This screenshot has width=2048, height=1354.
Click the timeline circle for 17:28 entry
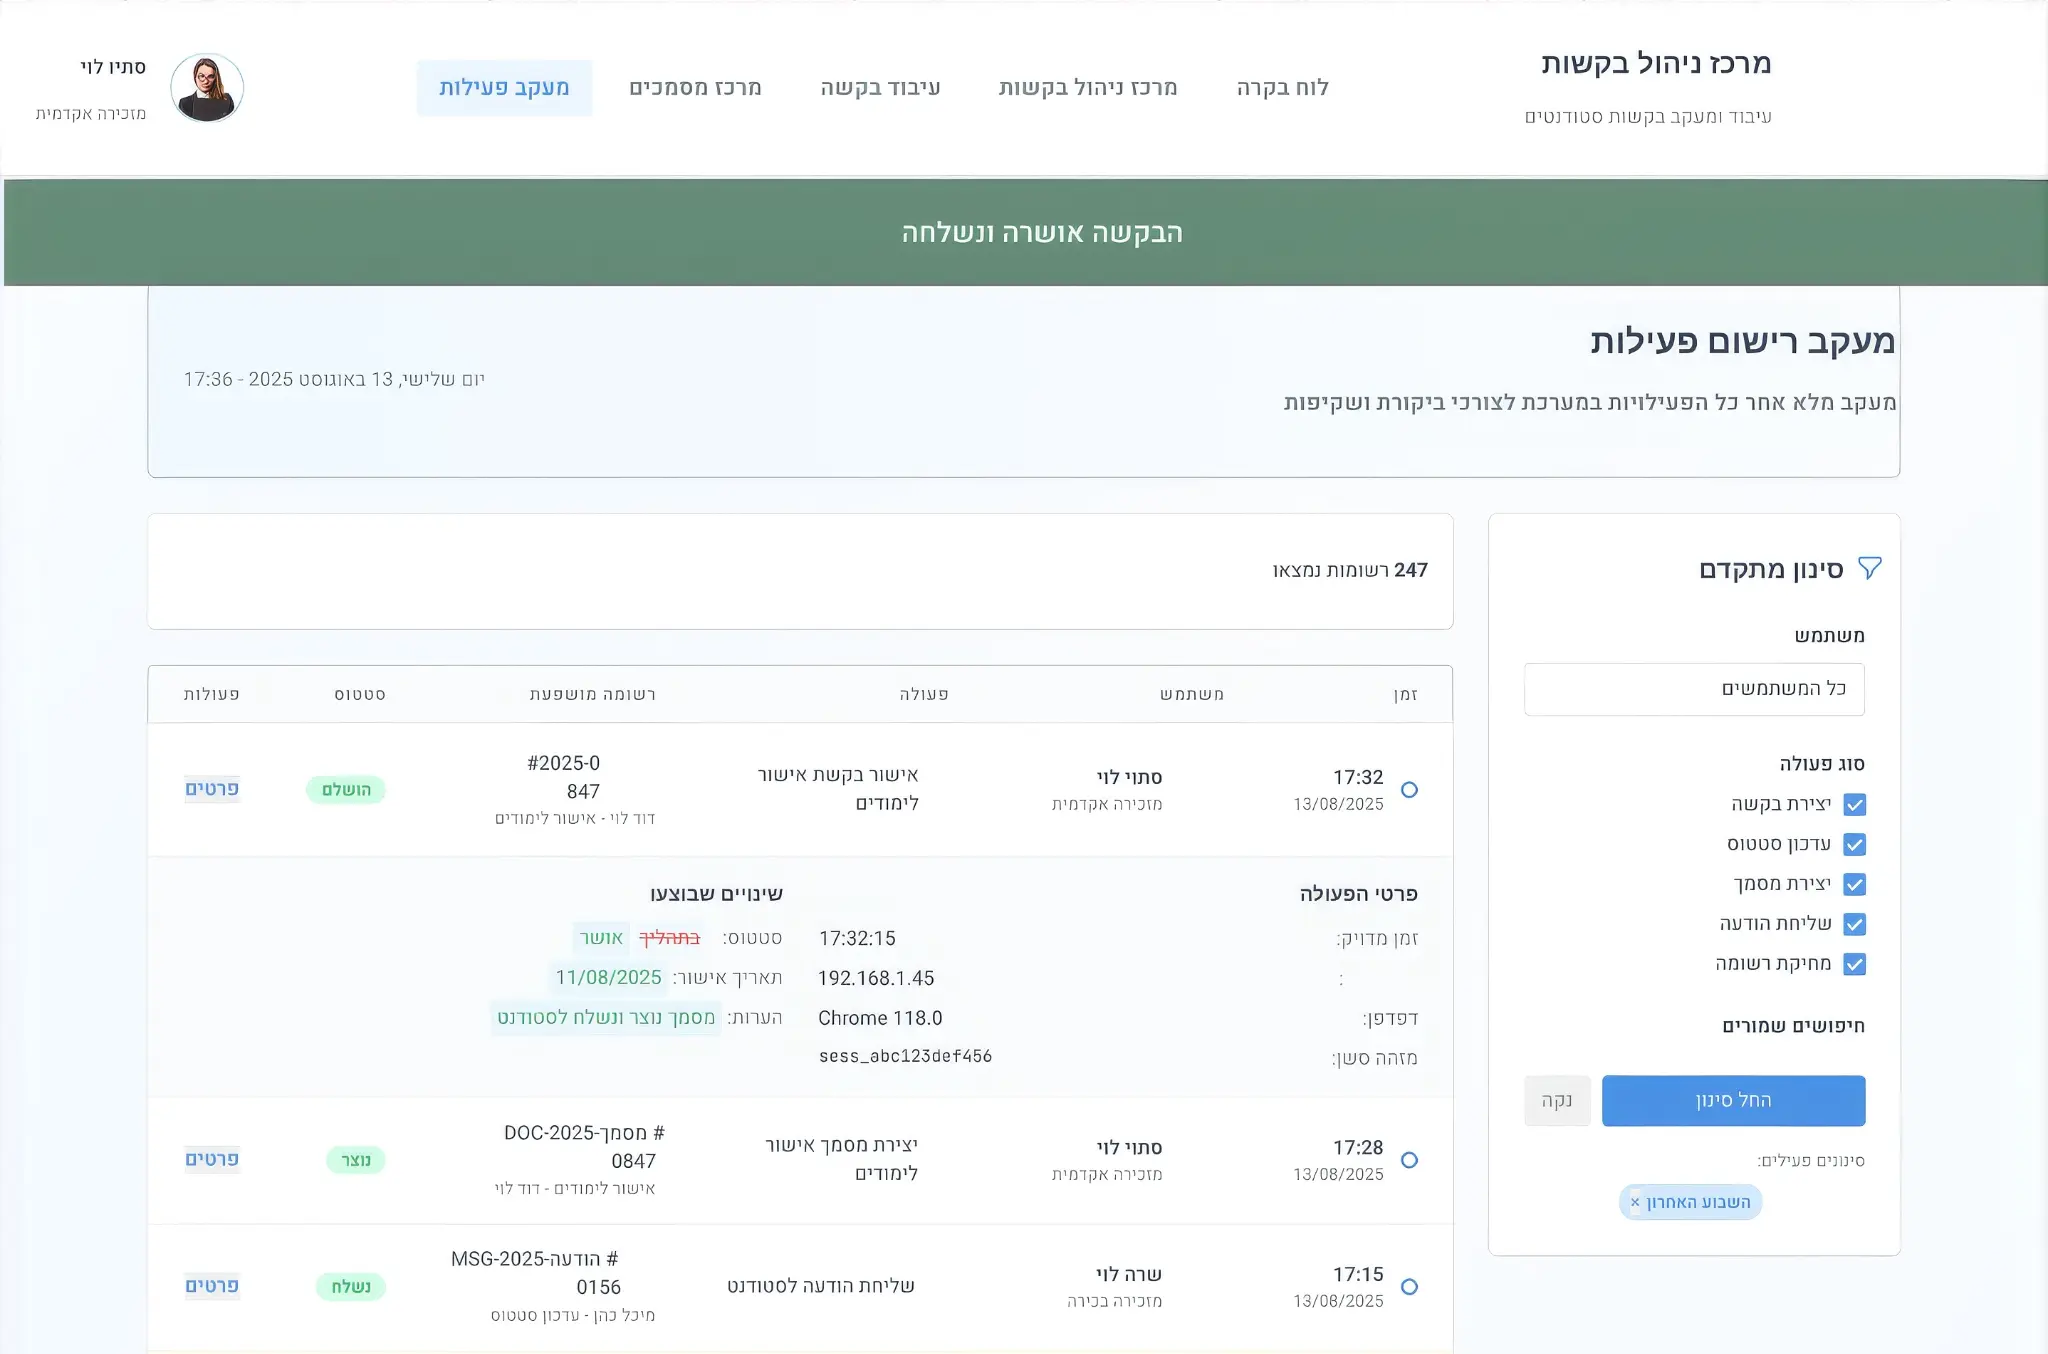click(x=1409, y=1160)
